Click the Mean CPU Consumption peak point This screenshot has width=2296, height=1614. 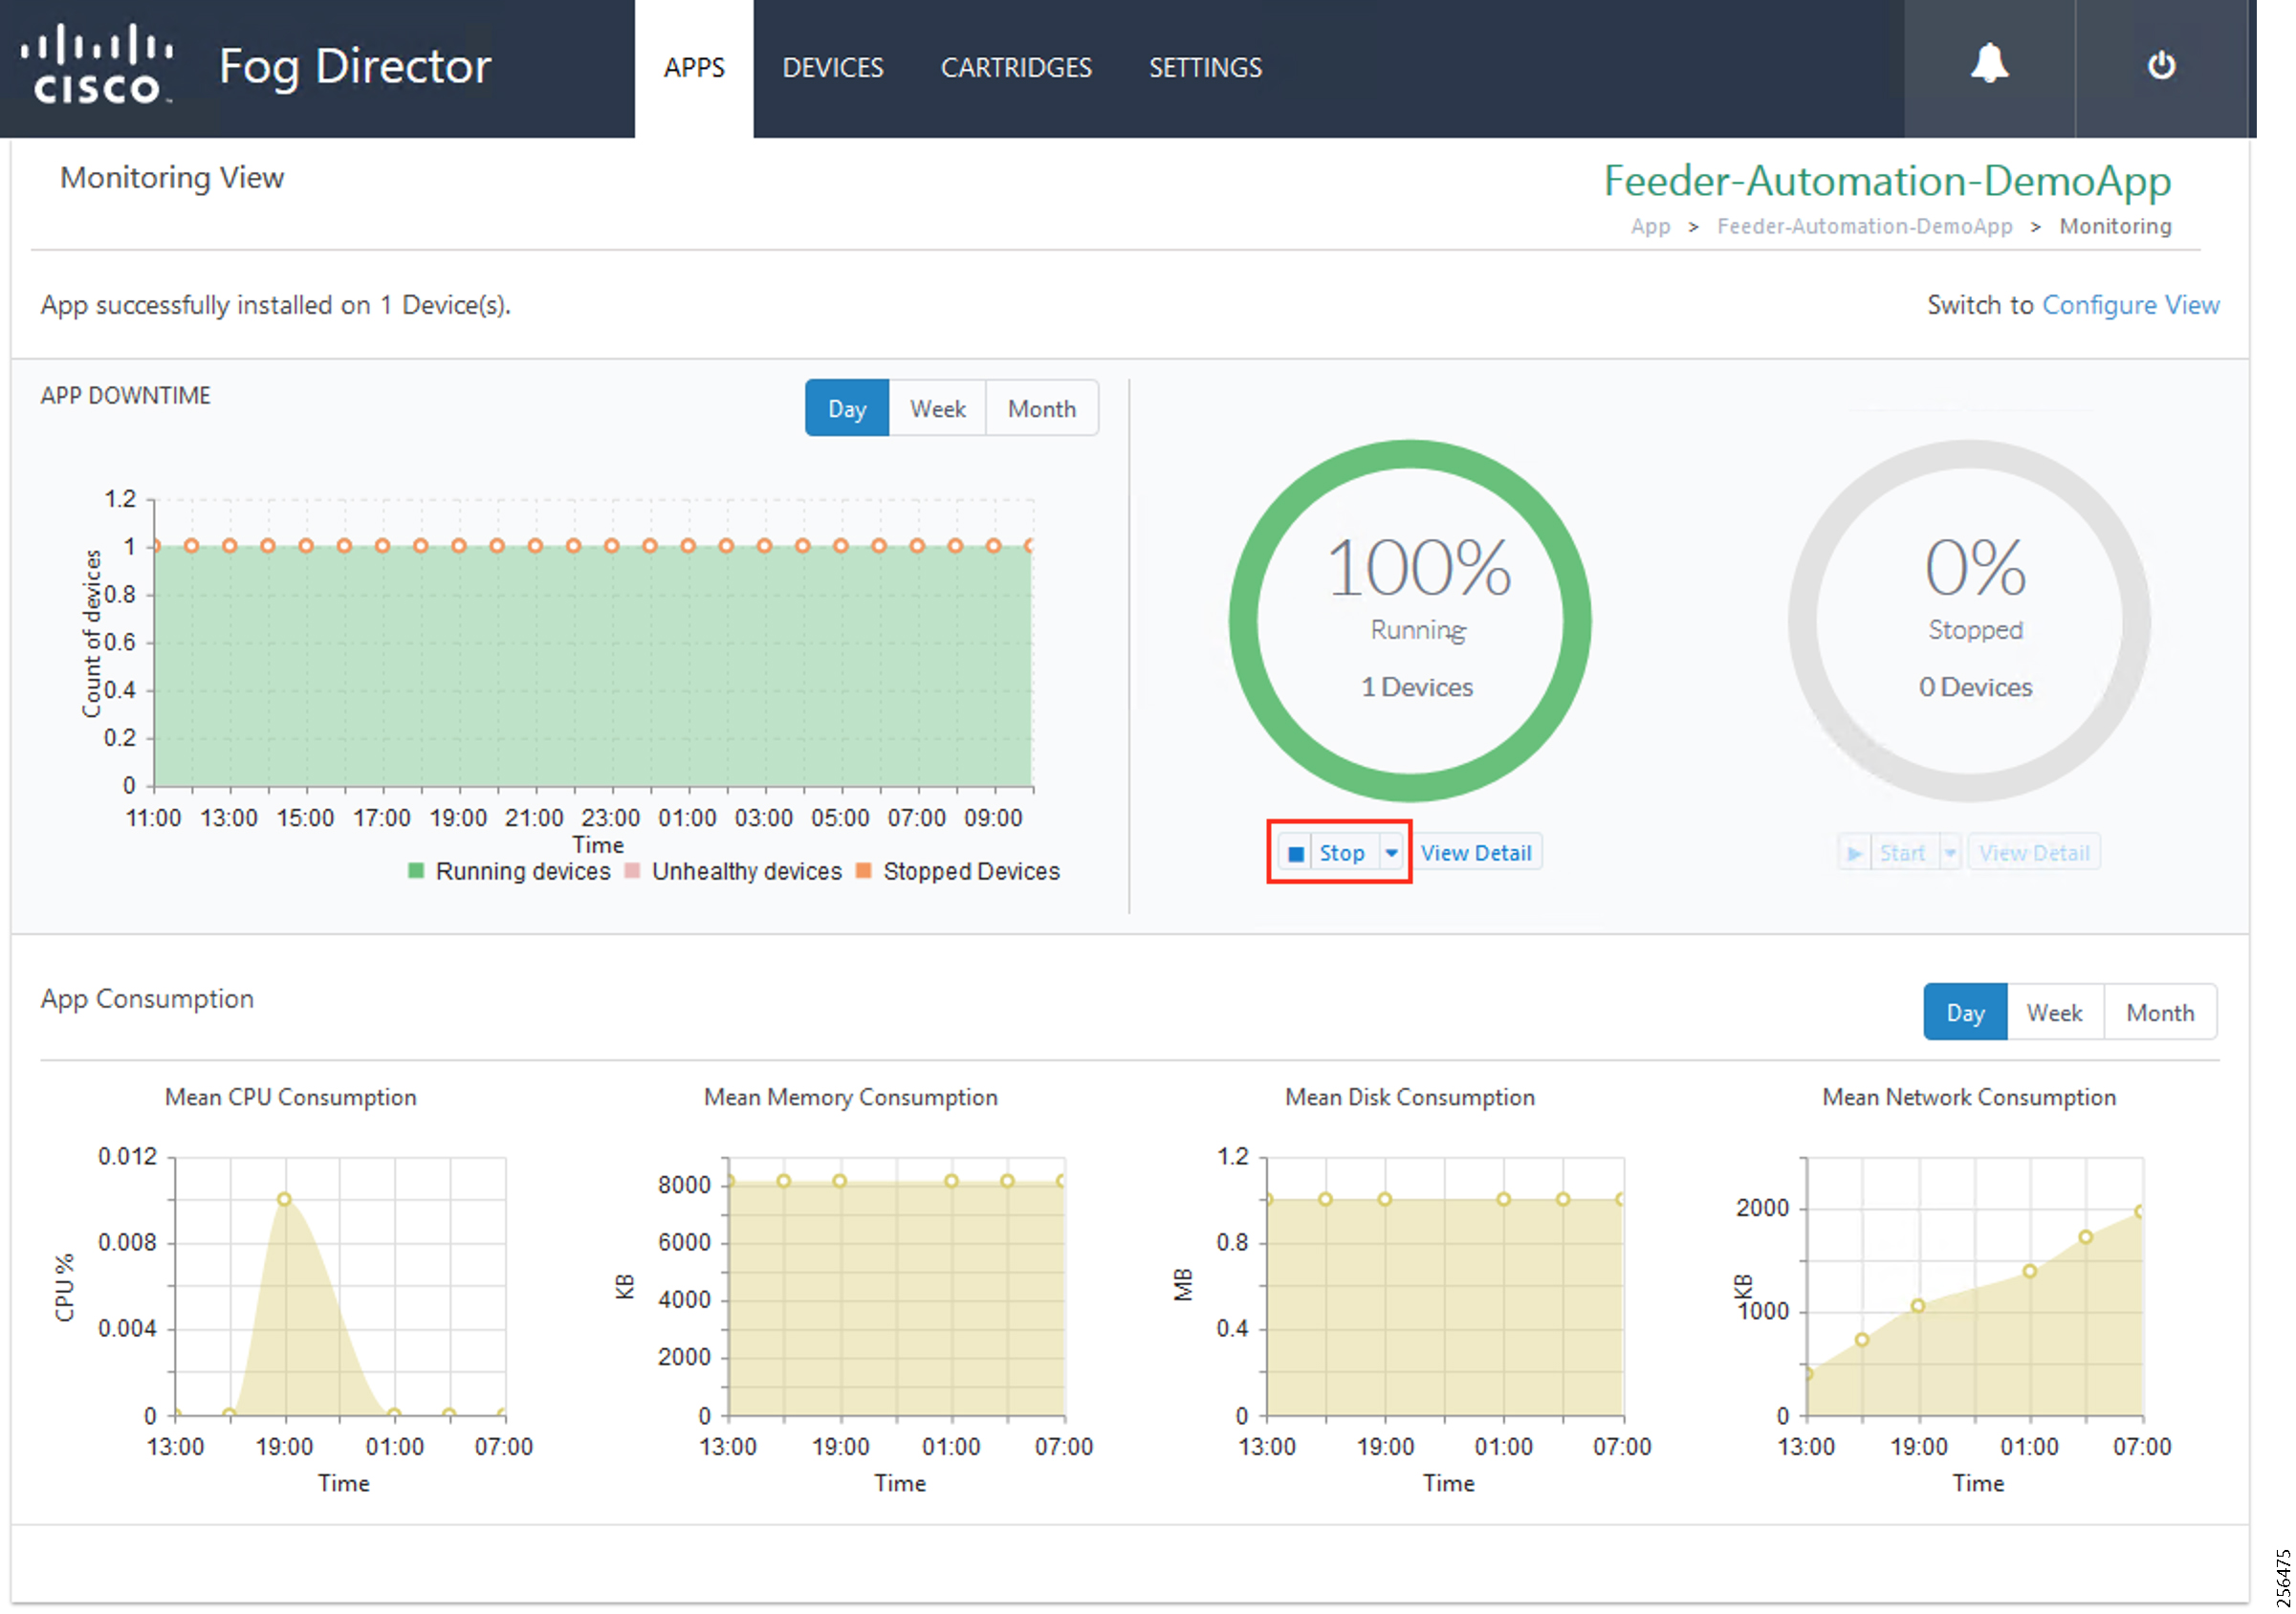pyautogui.click(x=284, y=1199)
